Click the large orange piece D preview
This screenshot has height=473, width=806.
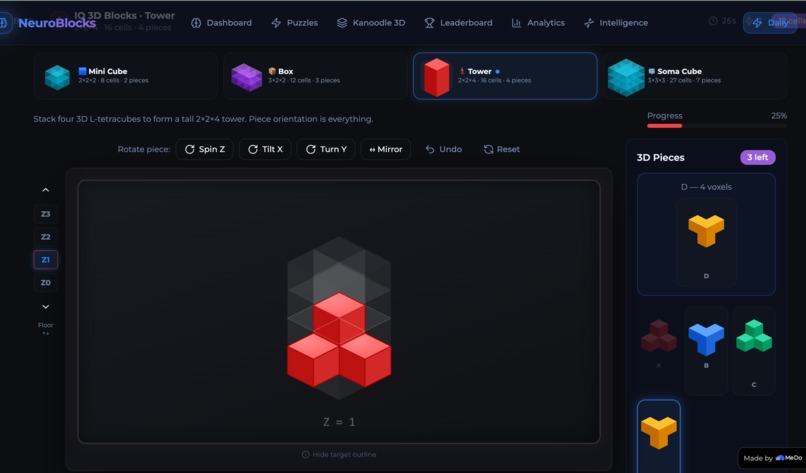[x=706, y=231]
